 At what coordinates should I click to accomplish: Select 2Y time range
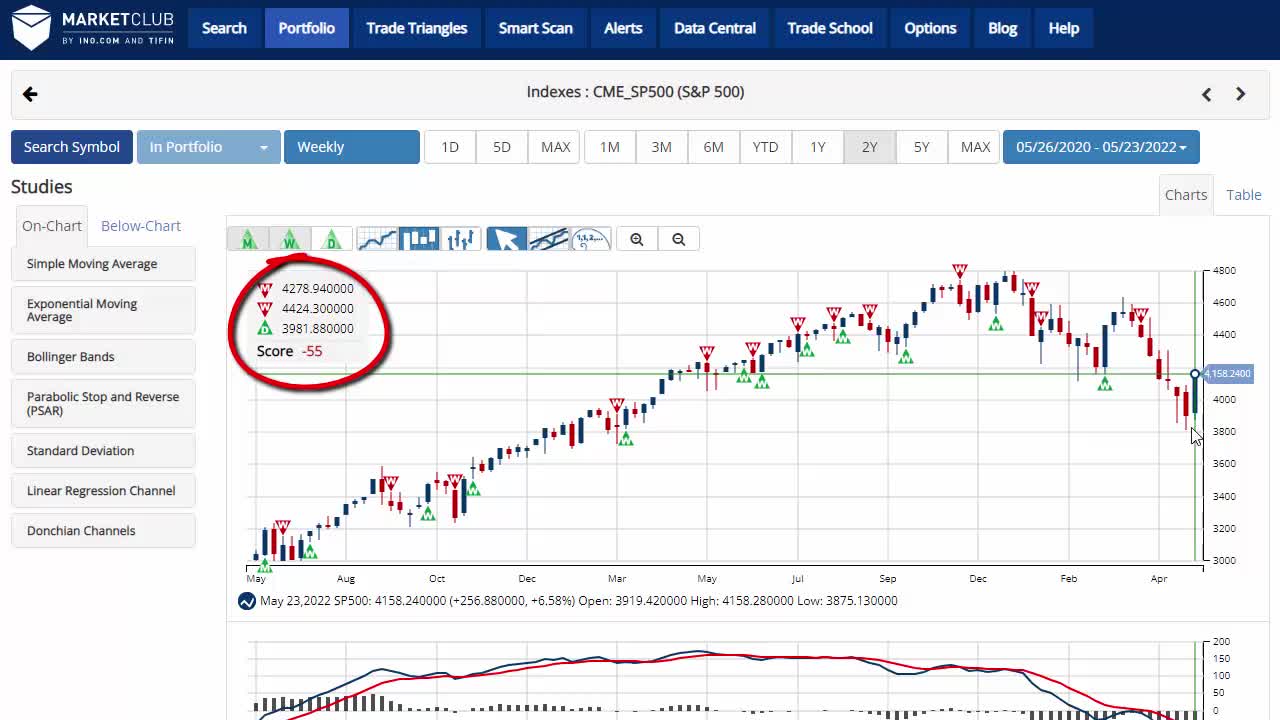(x=870, y=147)
